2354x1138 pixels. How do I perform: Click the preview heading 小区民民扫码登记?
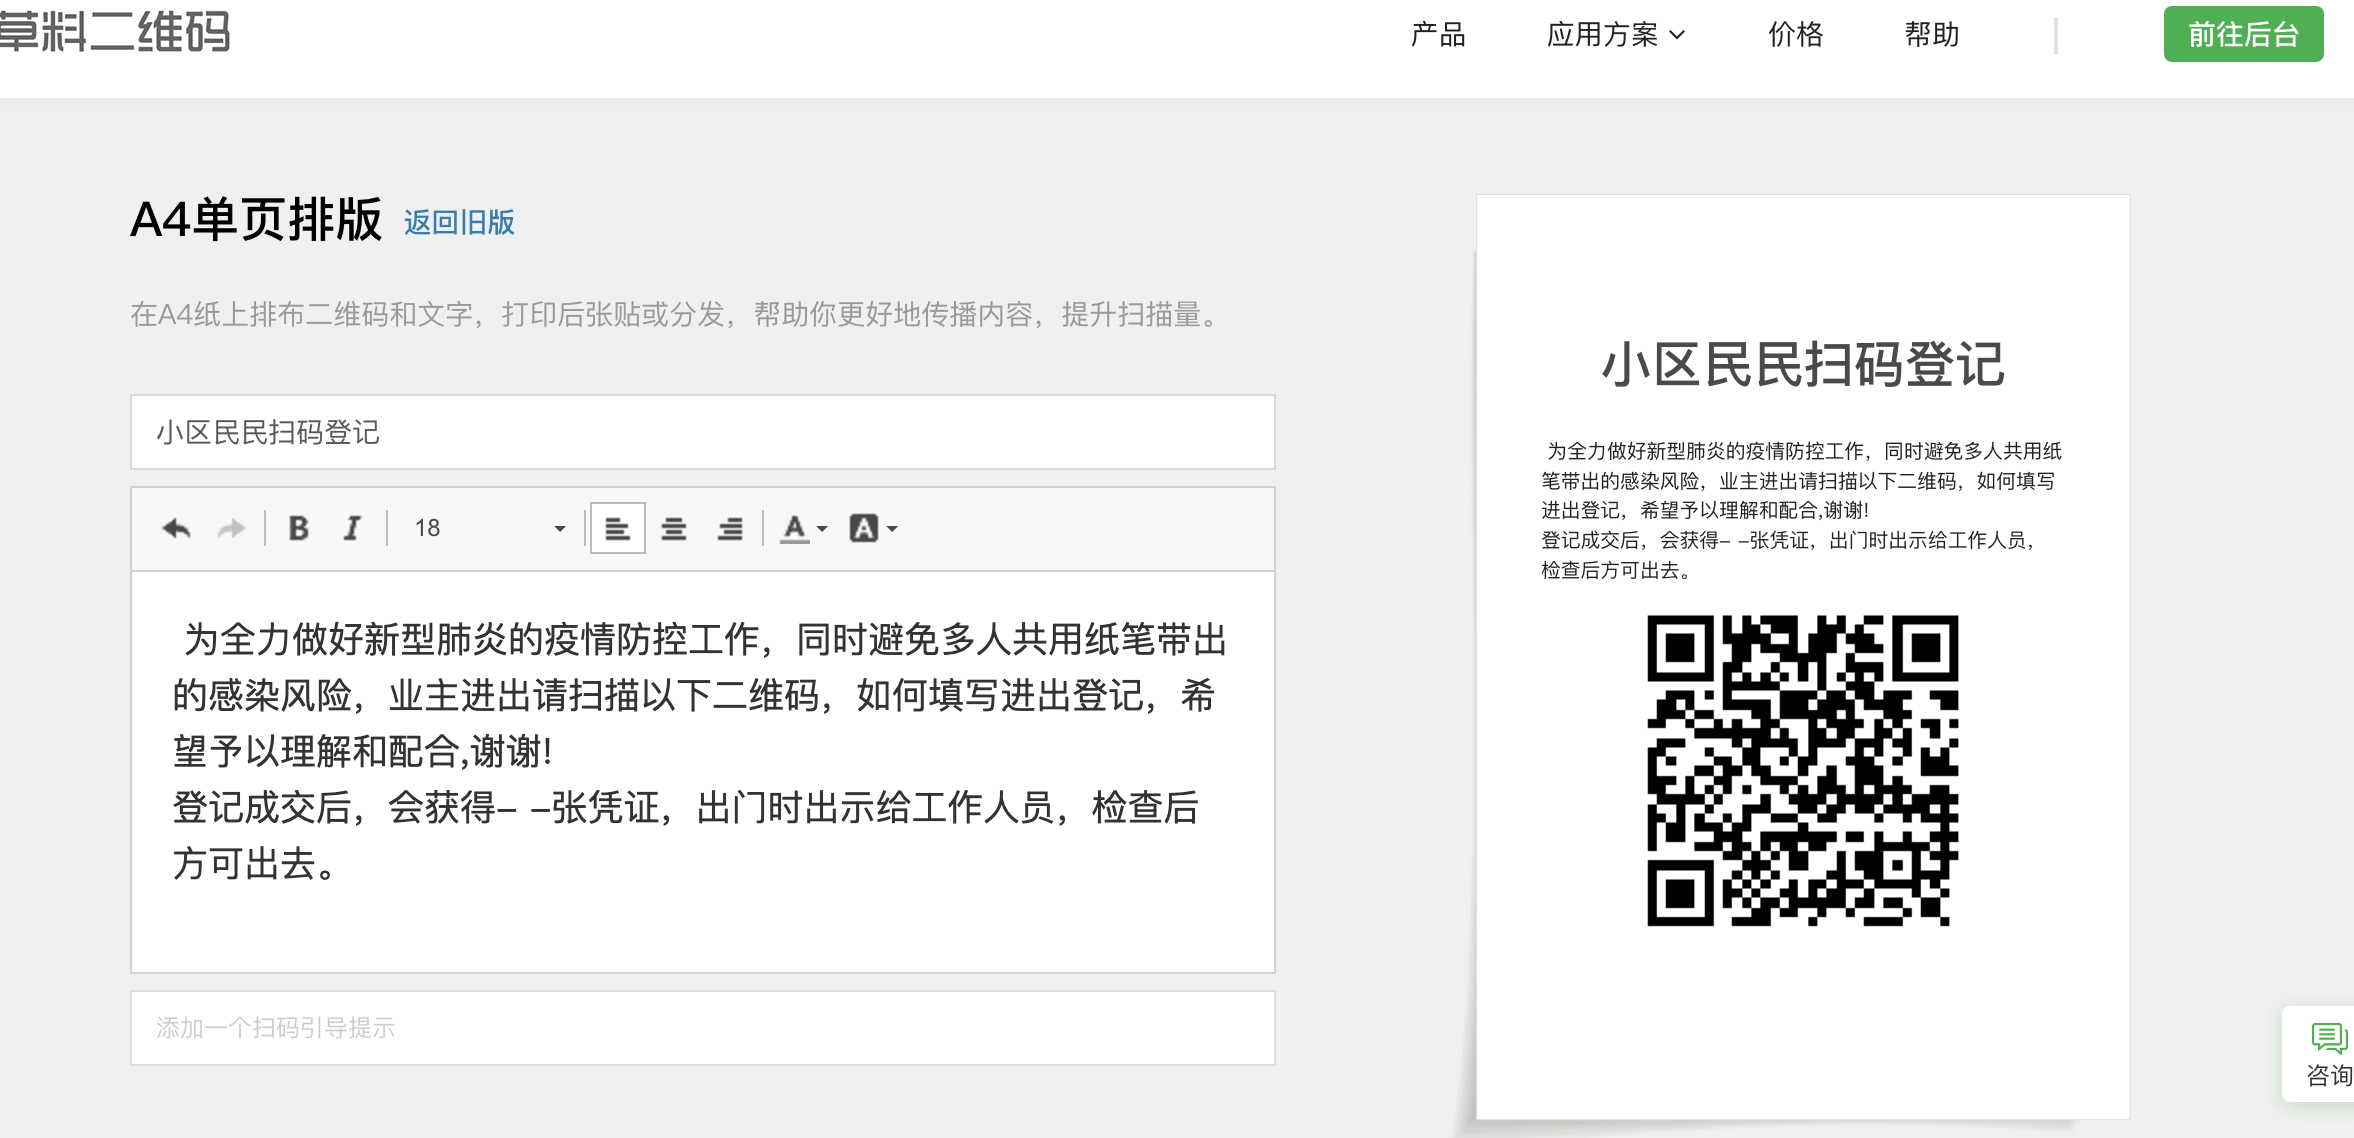(x=1803, y=363)
